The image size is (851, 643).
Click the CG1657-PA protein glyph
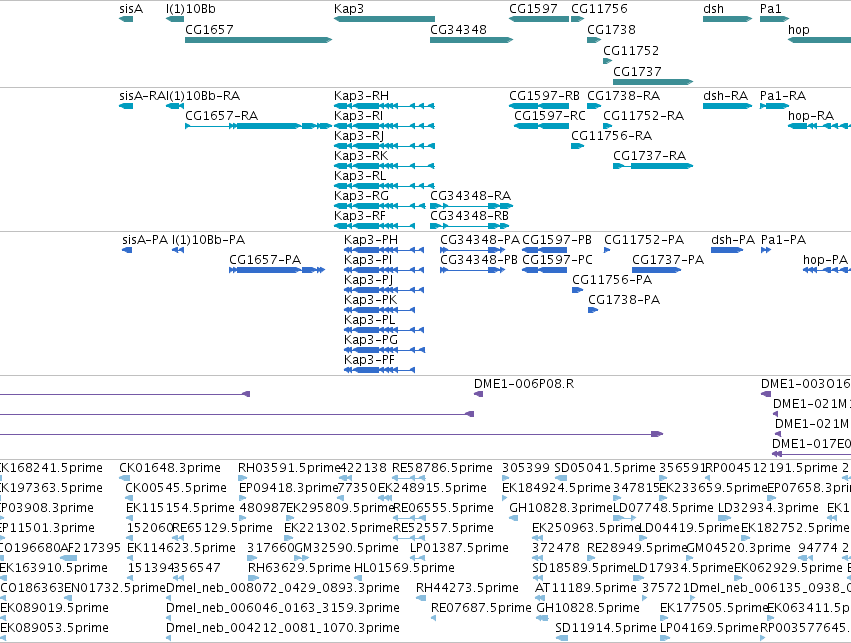[277, 270]
